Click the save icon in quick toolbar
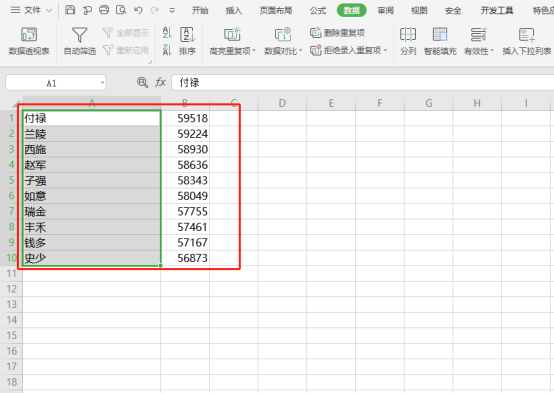Image resolution: width=554 pixels, height=394 pixels. (70, 10)
